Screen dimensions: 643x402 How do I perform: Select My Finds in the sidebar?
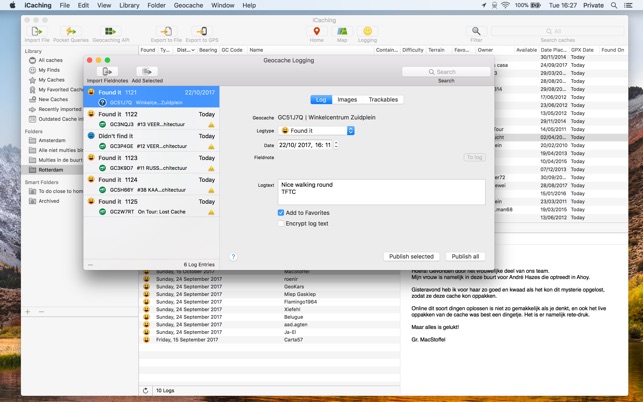pyautogui.click(x=49, y=70)
